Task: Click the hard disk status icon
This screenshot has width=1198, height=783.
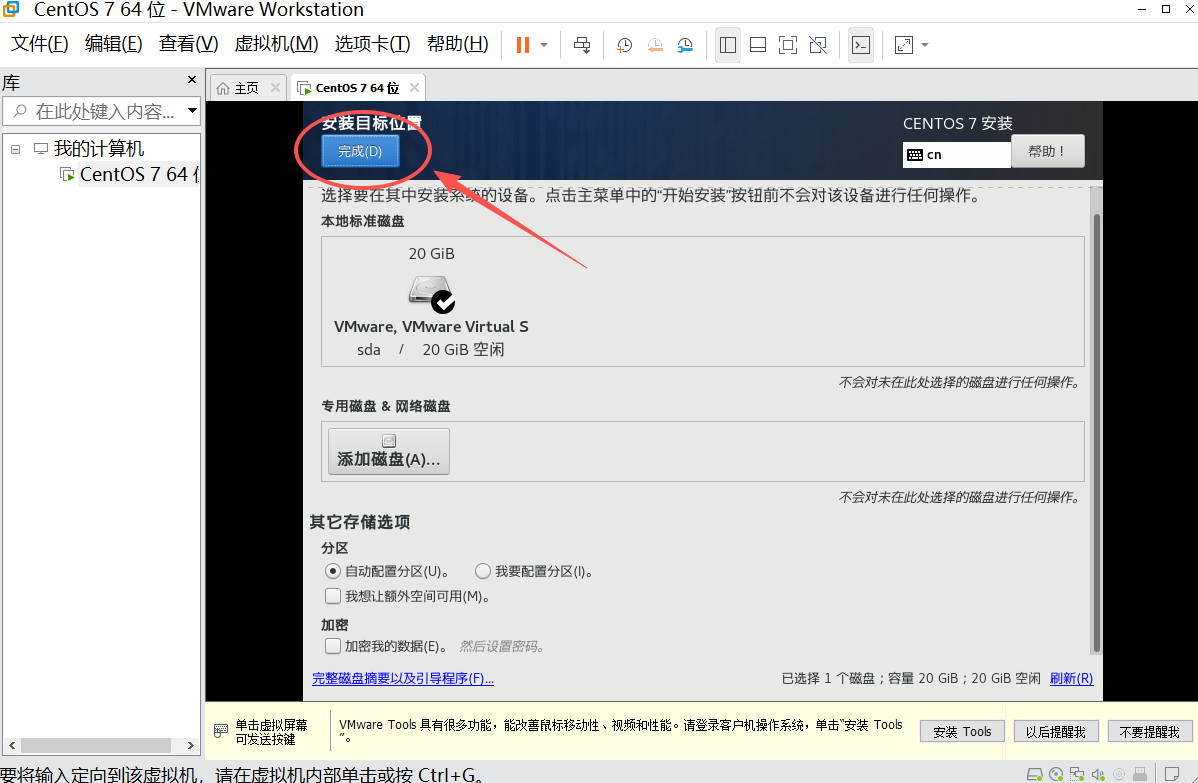Action: tap(1034, 774)
